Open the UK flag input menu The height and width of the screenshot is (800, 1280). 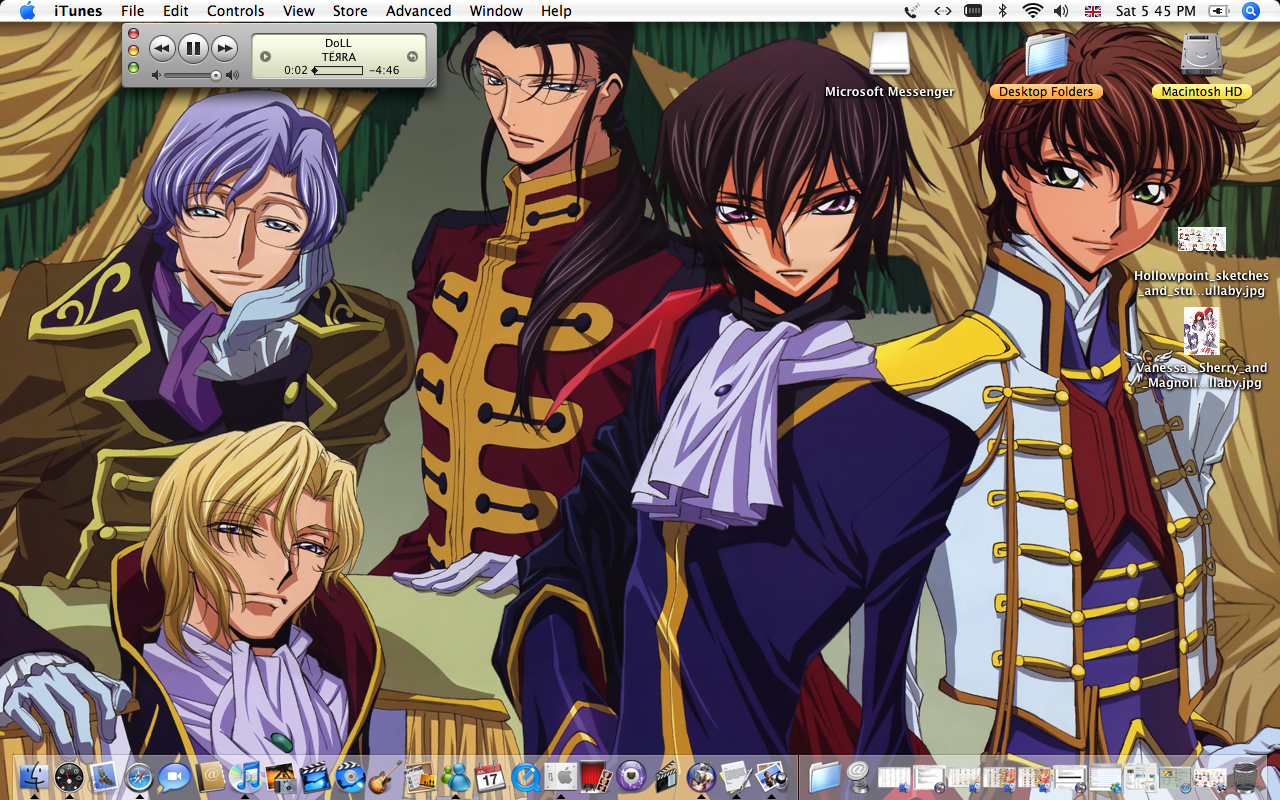pyautogui.click(x=1093, y=11)
